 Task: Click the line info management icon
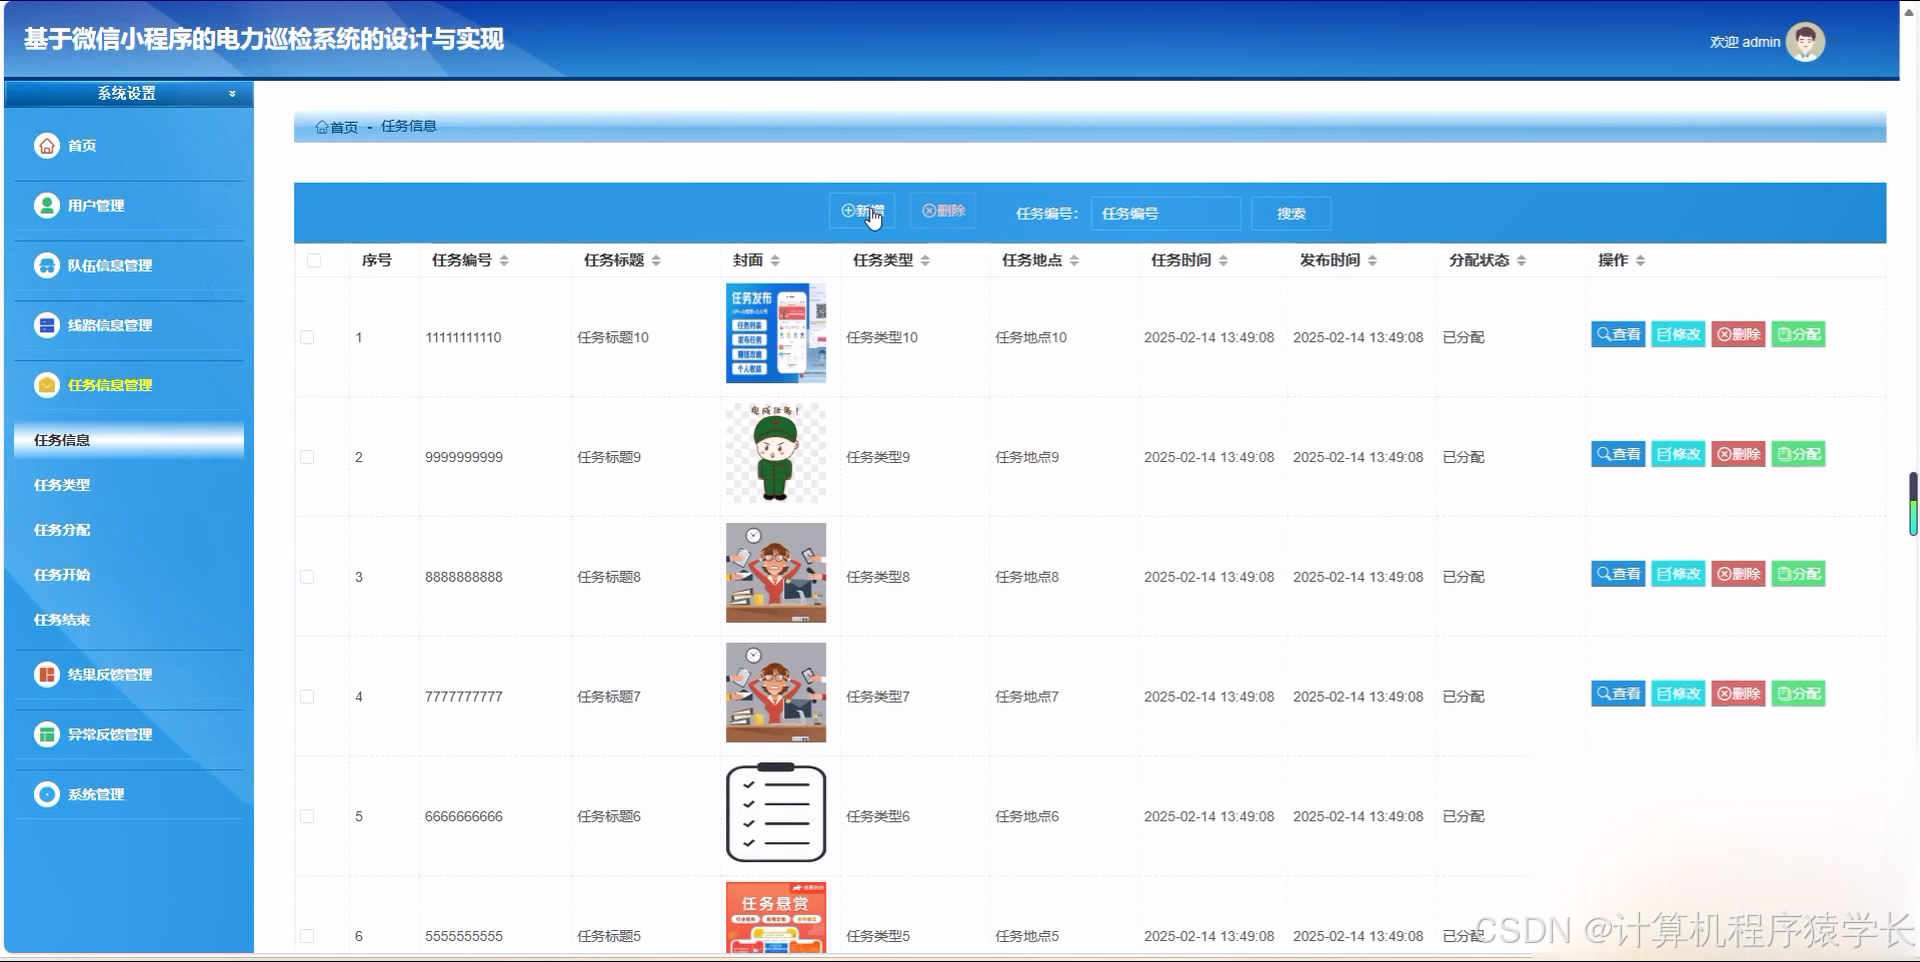[47, 325]
